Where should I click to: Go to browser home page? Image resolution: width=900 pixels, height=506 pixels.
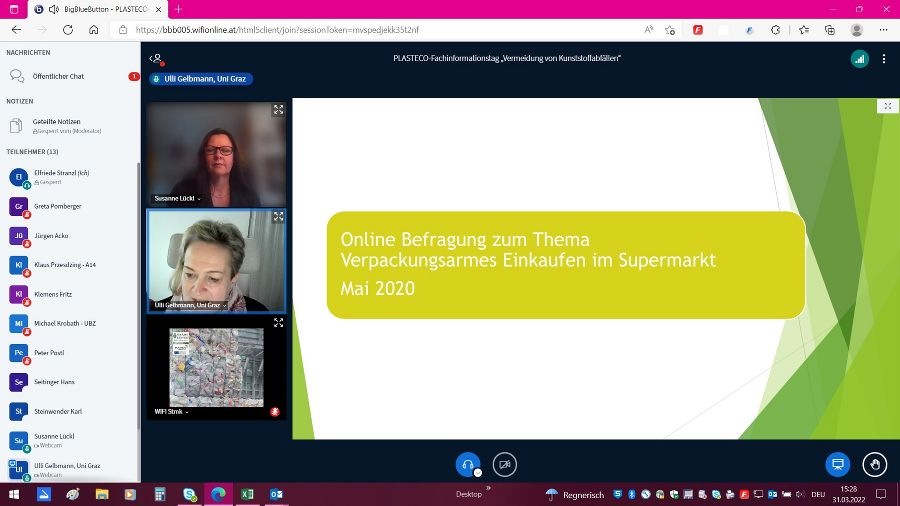pyautogui.click(x=94, y=30)
